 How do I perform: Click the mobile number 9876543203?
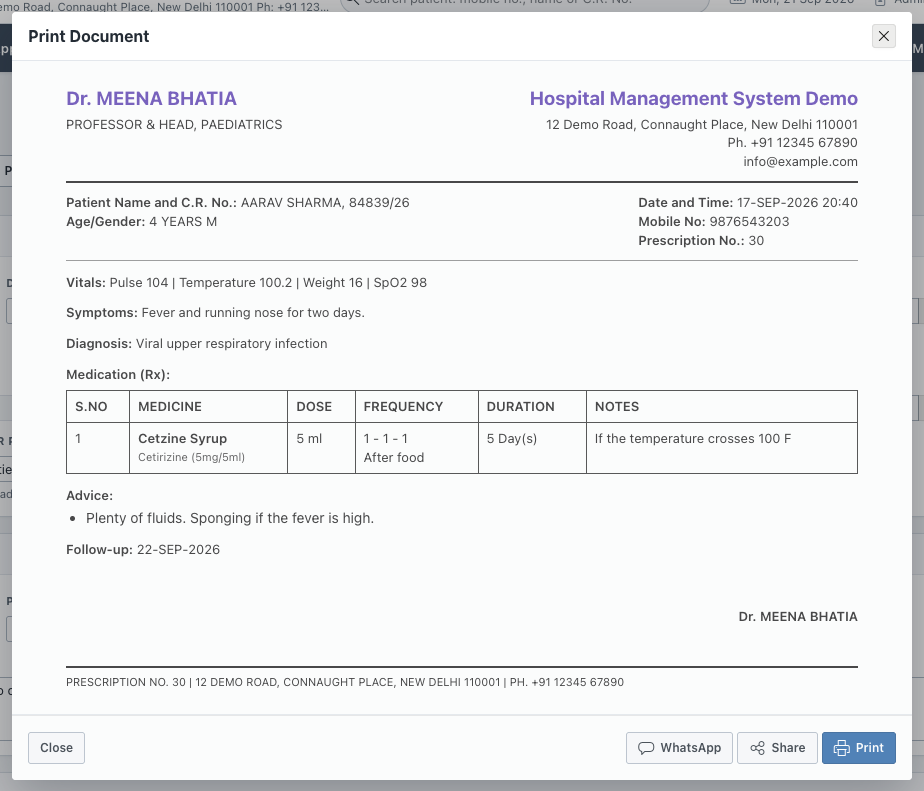click(x=749, y=222)
